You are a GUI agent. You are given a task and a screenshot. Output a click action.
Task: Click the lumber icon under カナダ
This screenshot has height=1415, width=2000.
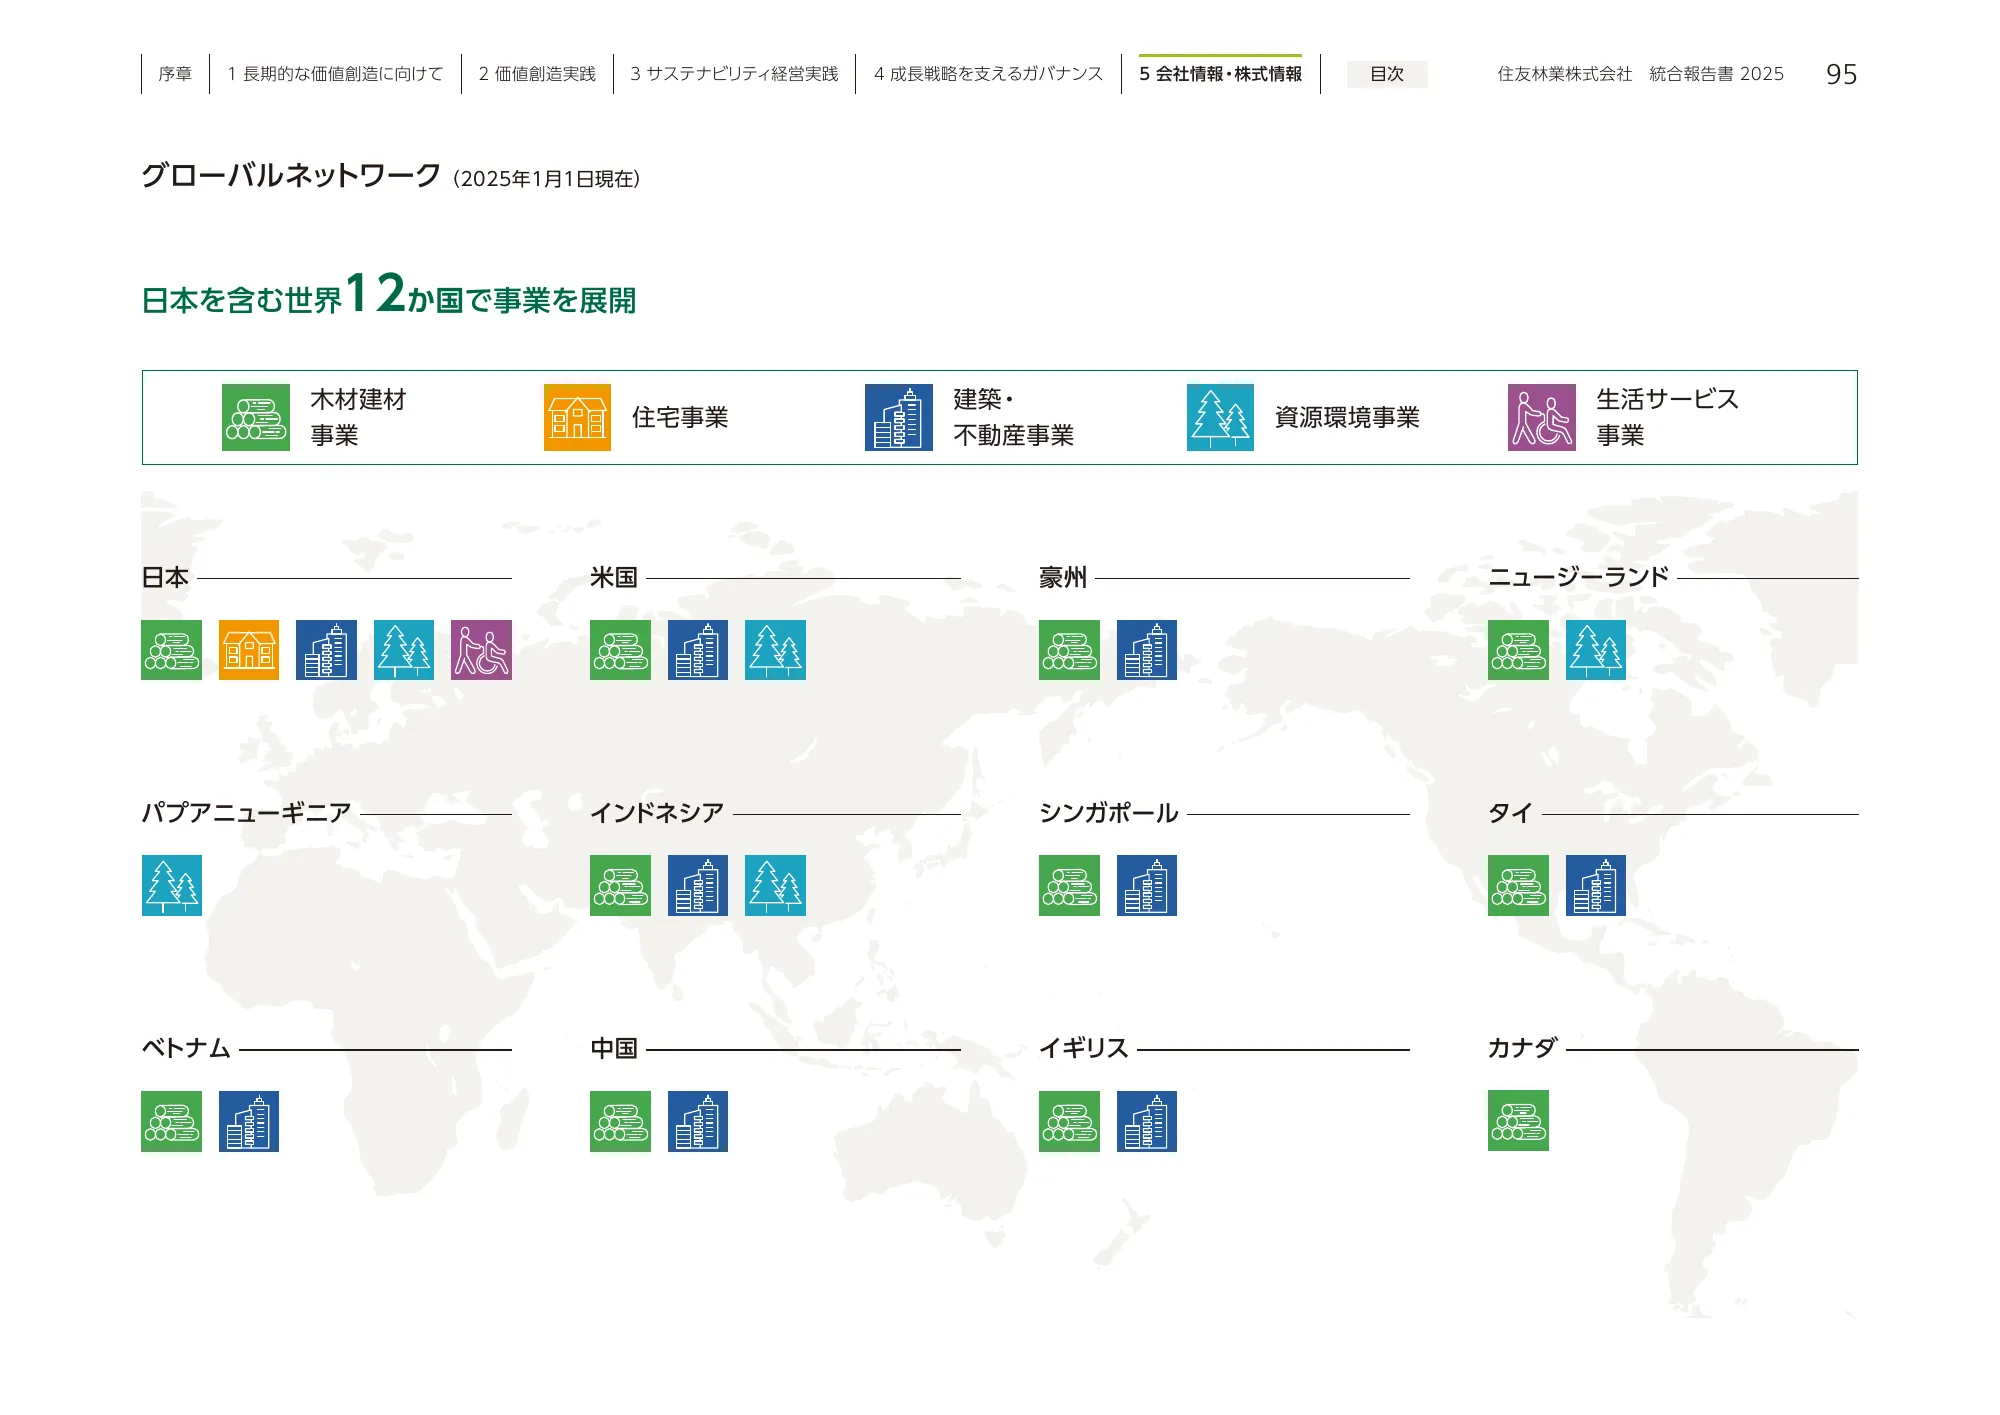point(1519,1120)
